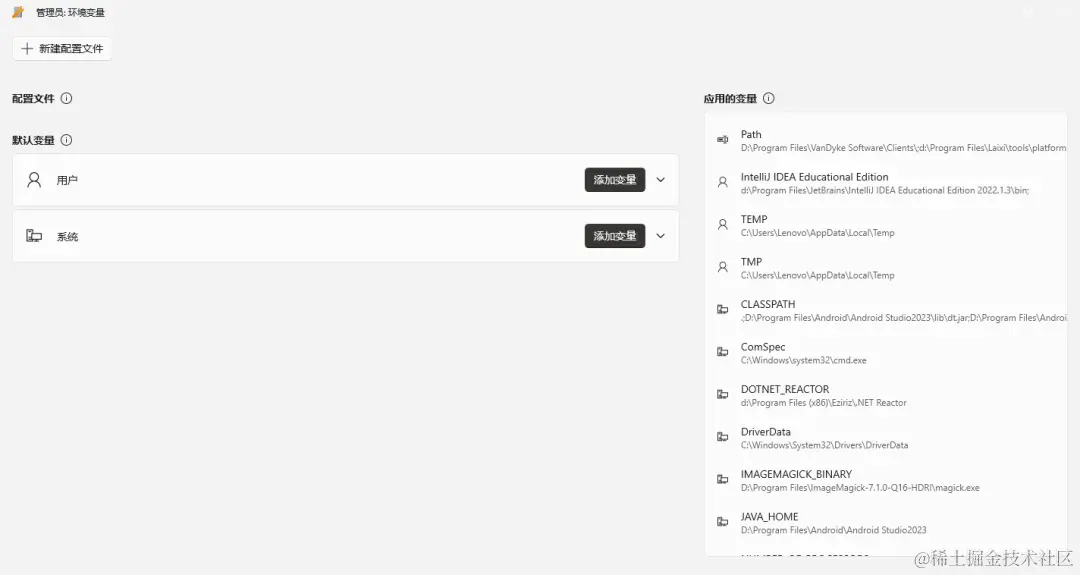Show info tooltip next to 配置文件
Image resolution: width=1080 pixels, height=575 pixels.
(66, 98)
